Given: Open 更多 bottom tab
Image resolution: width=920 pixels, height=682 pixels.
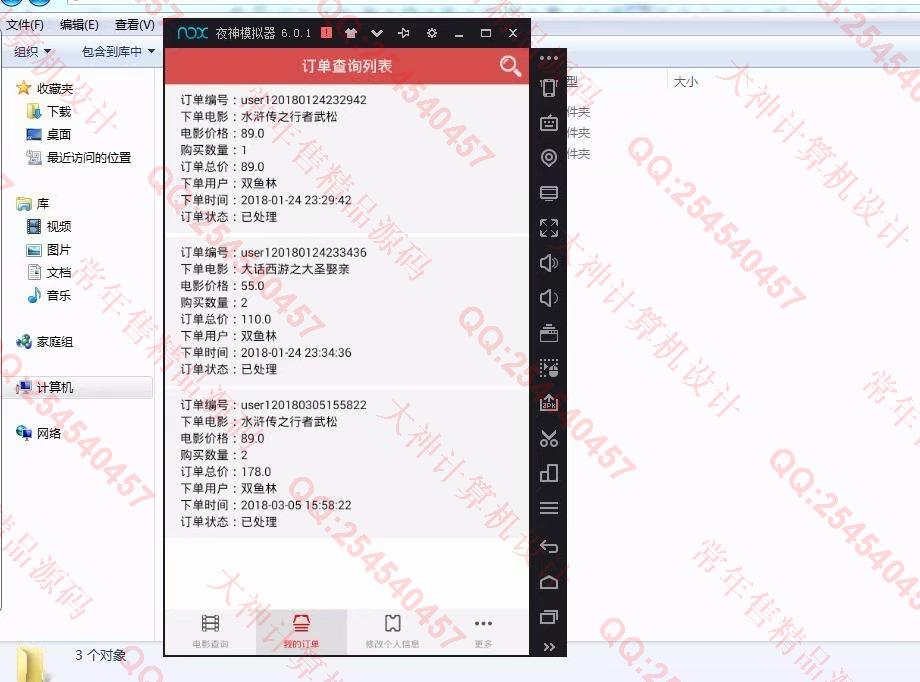Looking at the screenshot, I should pos(483,631).
